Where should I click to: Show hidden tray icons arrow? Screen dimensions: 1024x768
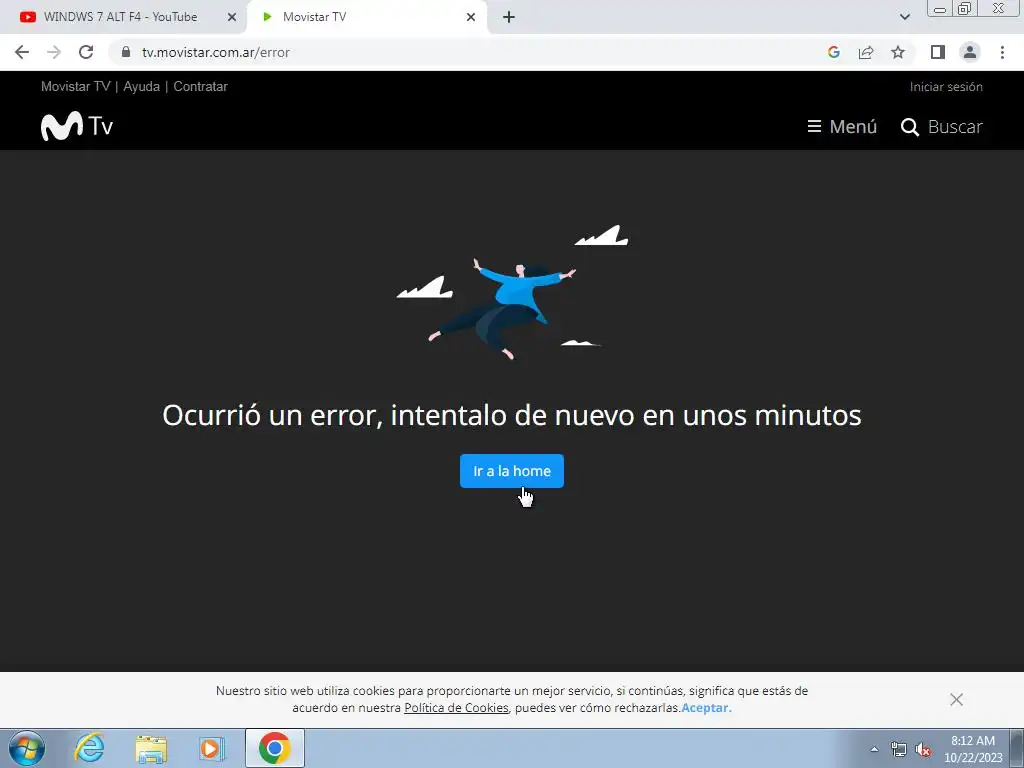(x=874, y=749)
